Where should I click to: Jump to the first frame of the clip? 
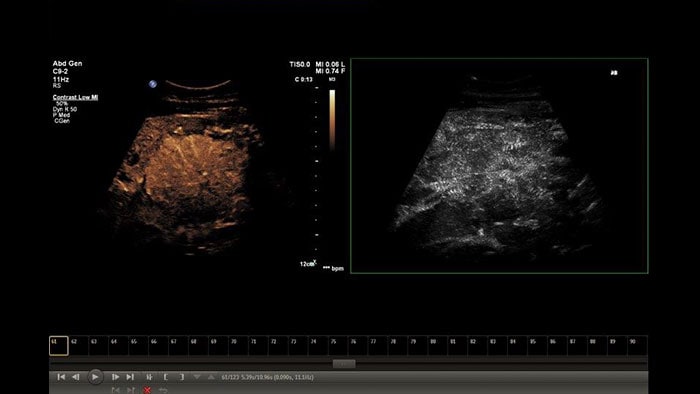(61, 377)
